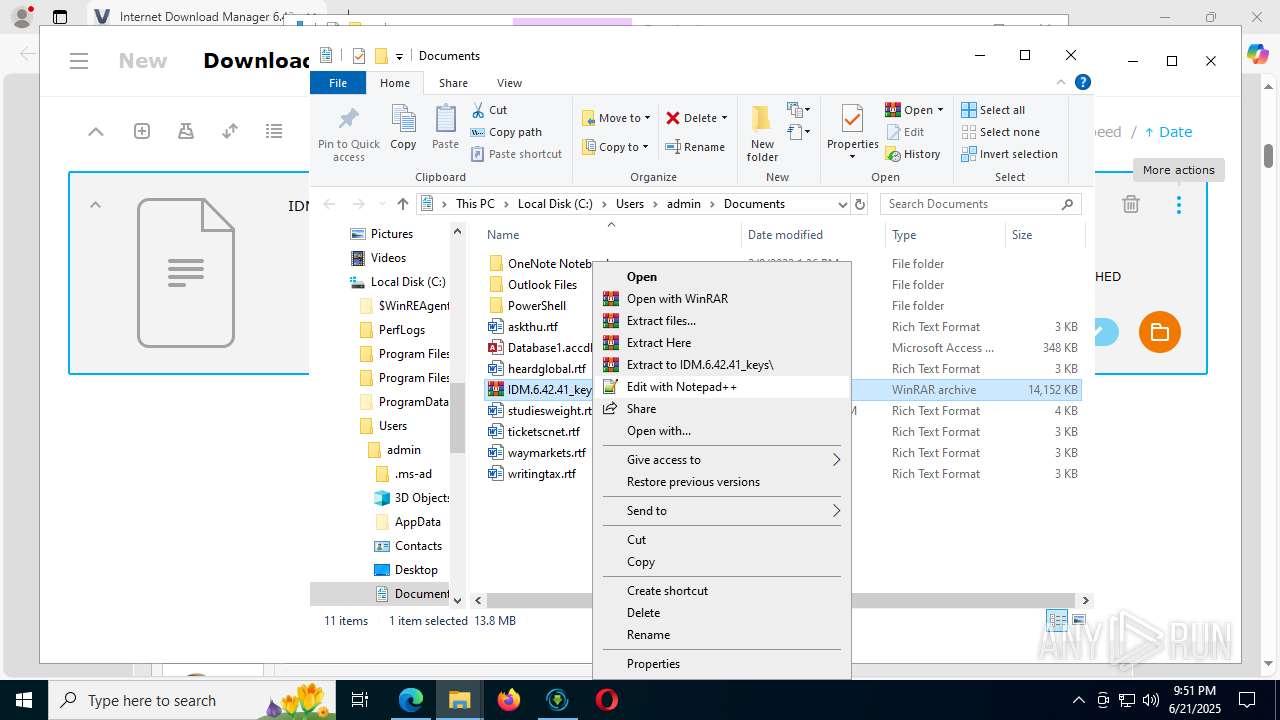This screenshot has width=1280, height=720.
Task: Click the Copy ribbon button
Action: (x=403, y=128)
